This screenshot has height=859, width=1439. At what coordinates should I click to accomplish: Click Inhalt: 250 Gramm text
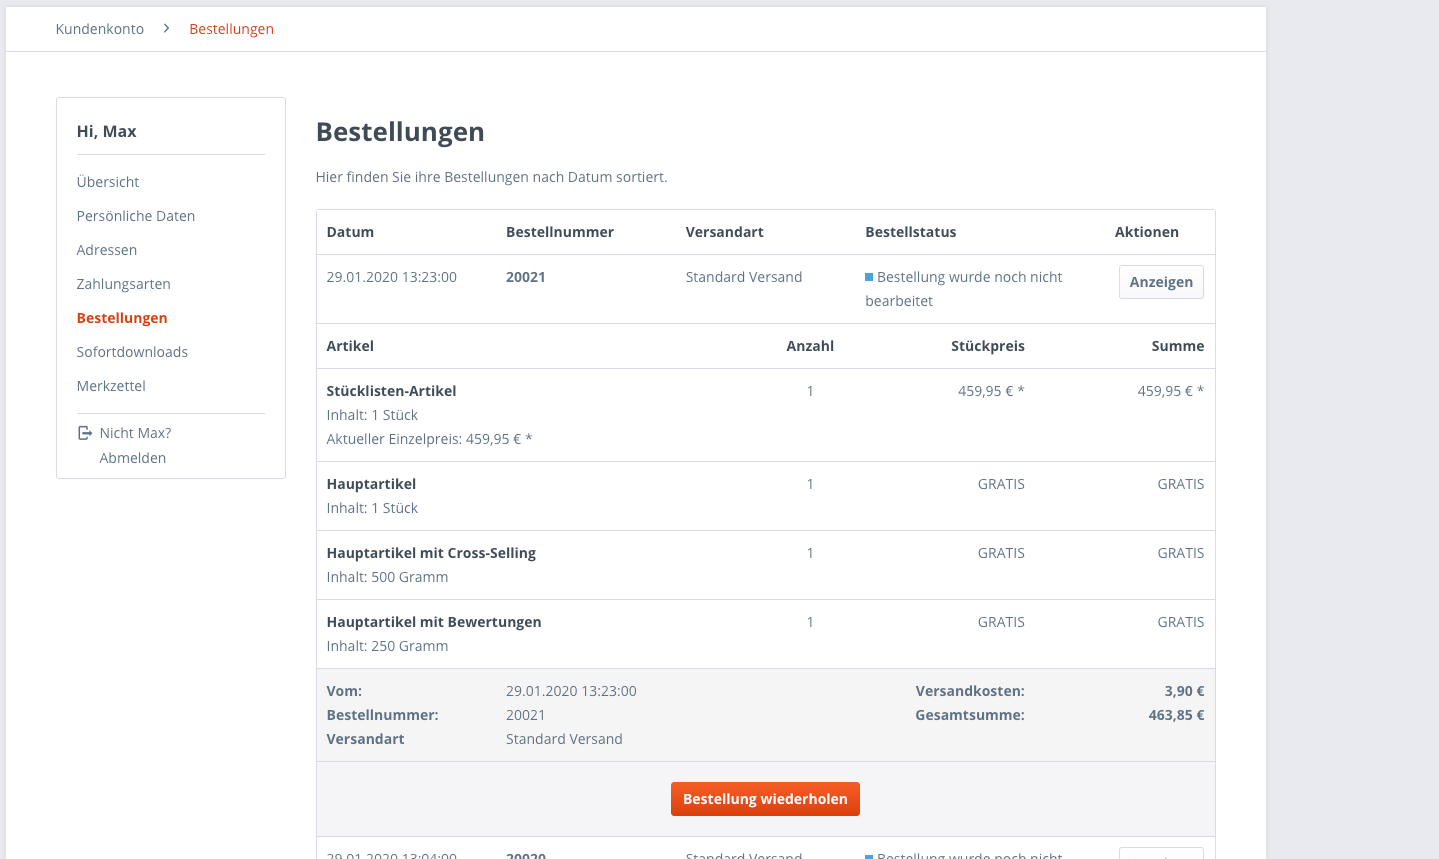click(x=387, y=646)
